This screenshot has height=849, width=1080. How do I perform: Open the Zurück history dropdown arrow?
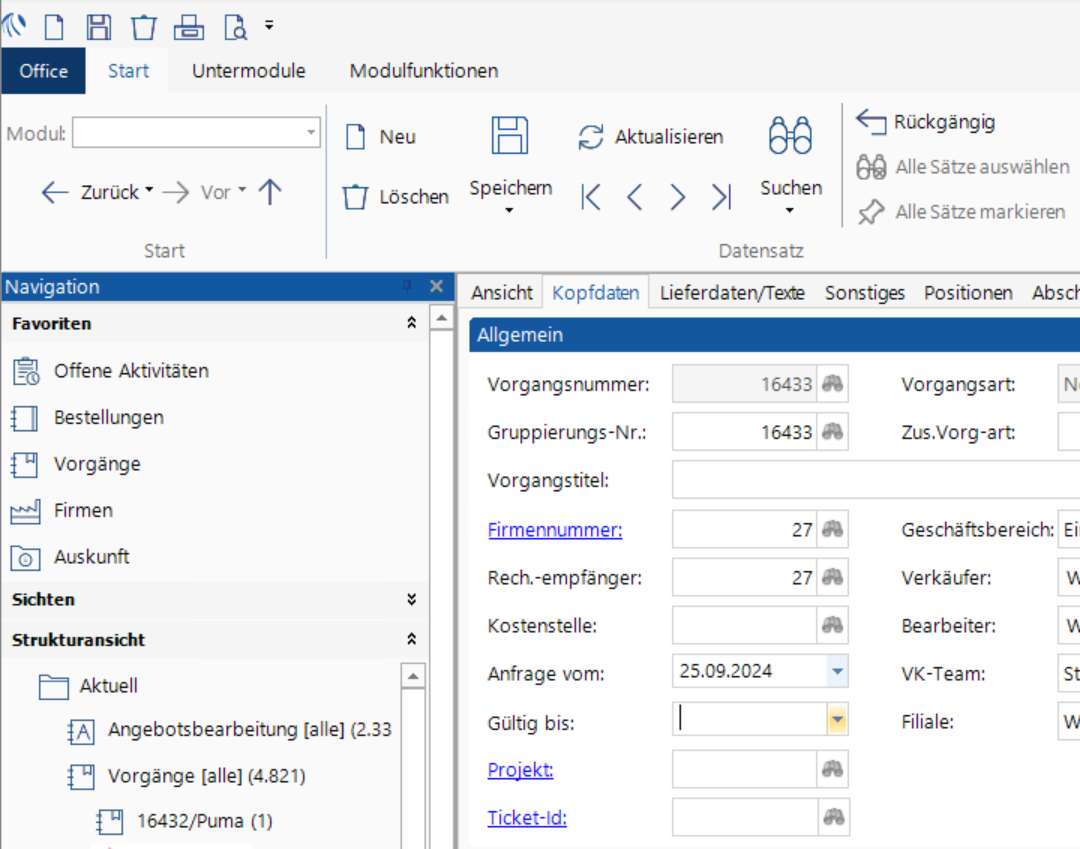tap(149, 189)
